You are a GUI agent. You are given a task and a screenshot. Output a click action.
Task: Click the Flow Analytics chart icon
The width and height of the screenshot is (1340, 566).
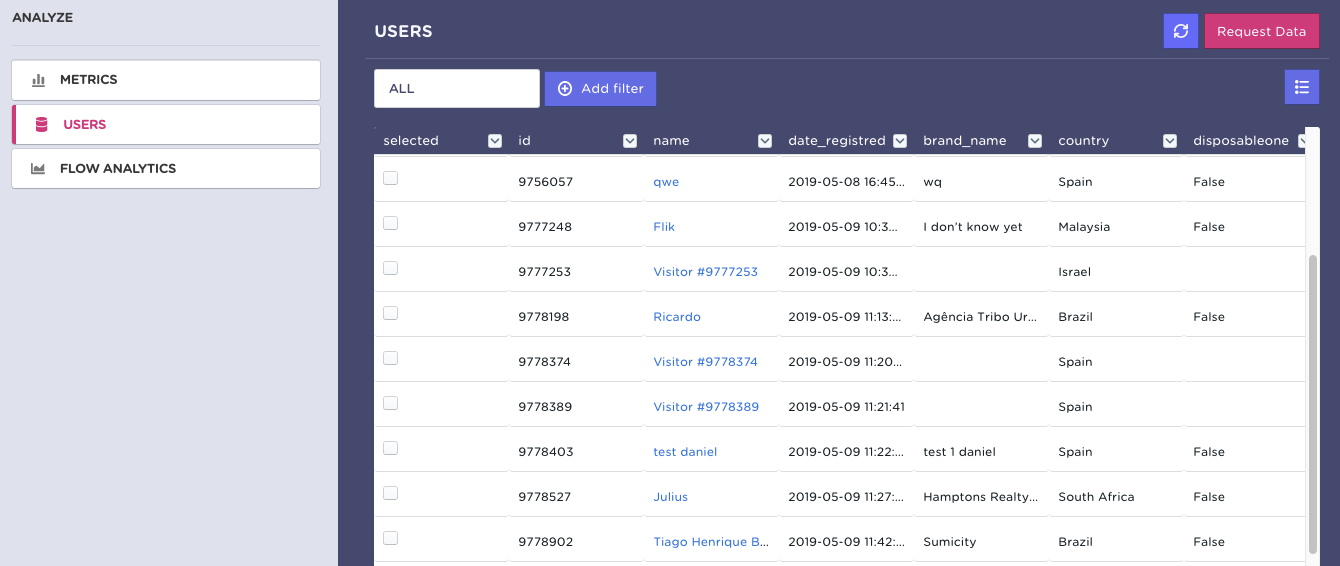pos(39,169)
